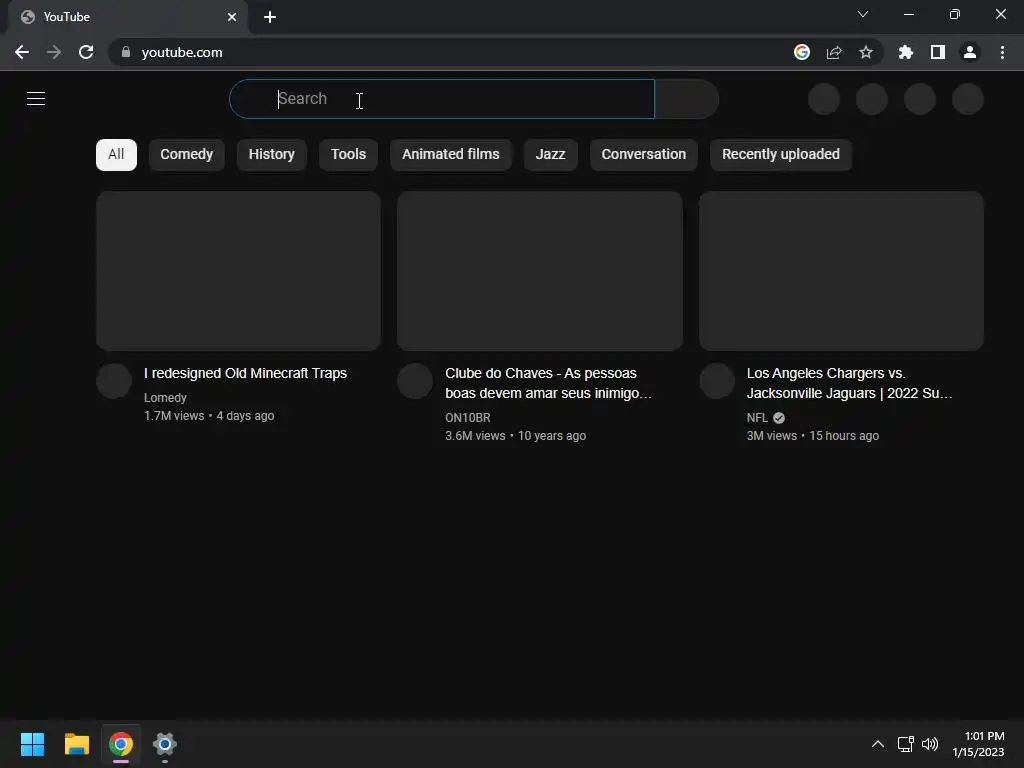Filter by Jazz chip
Screen dimensions: 1024x768
coord(551,155)
